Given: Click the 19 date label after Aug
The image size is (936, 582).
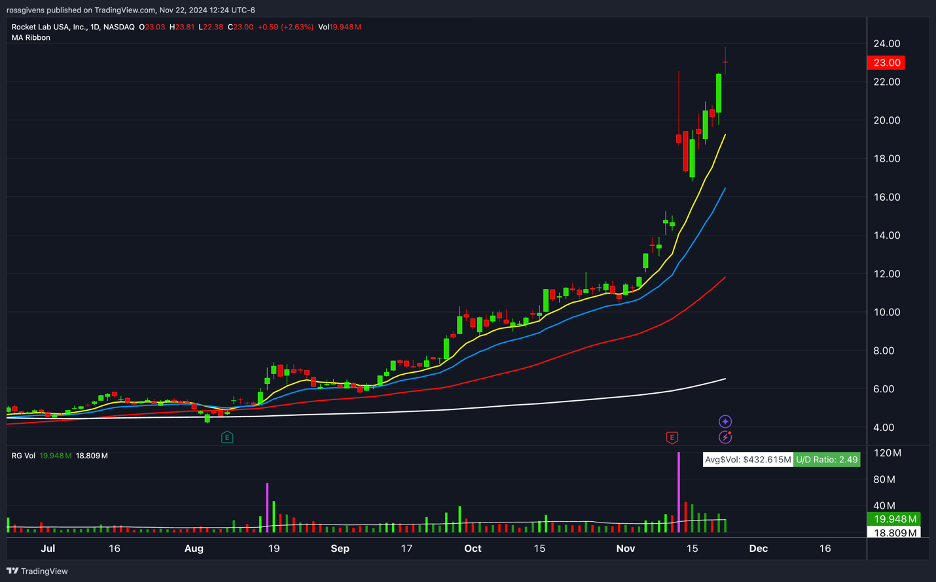Looking at the screenshot, I should [x=273, y=549].
